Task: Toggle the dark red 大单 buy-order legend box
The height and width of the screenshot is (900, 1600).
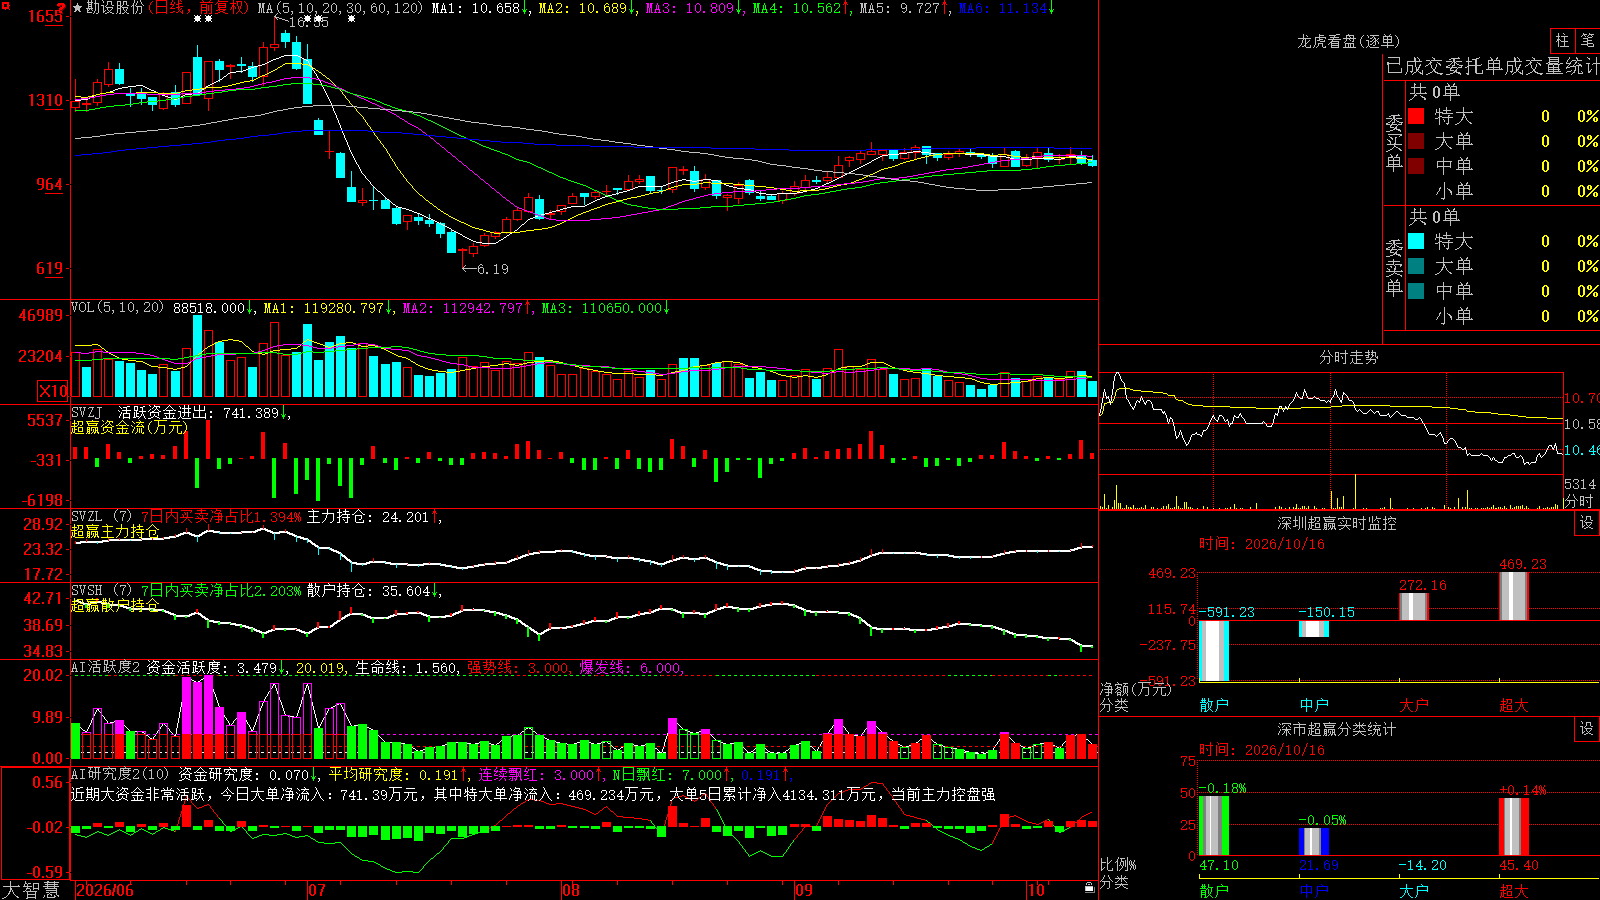Action: click(x=1416, y=141)
